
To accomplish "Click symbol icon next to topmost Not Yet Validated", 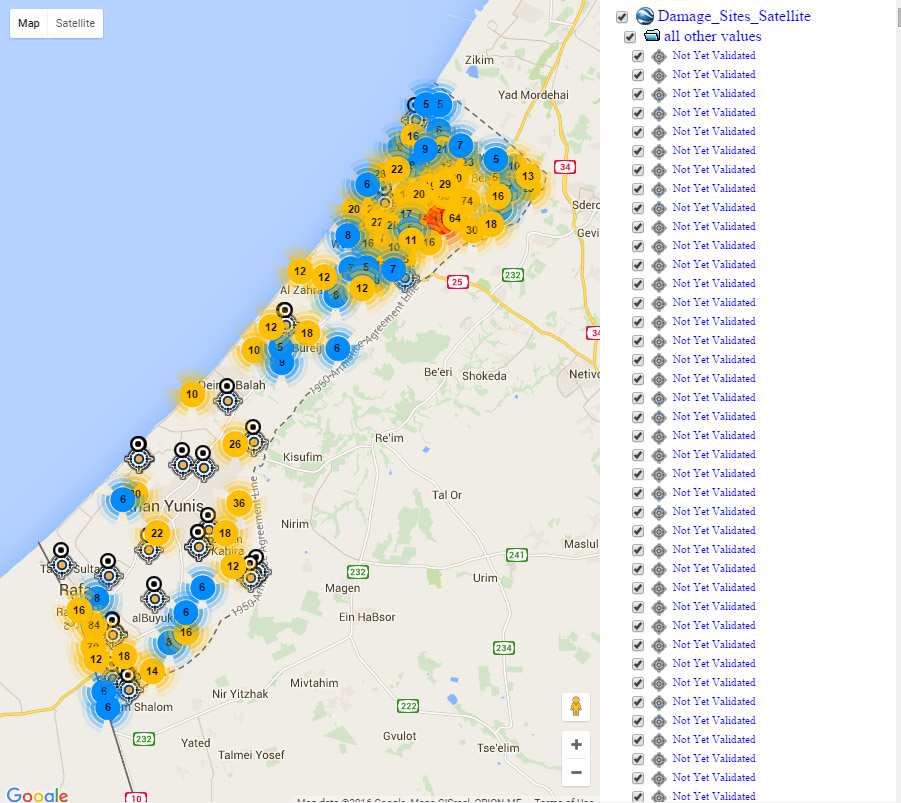I will pyautogui.click(x=658, y=56).
